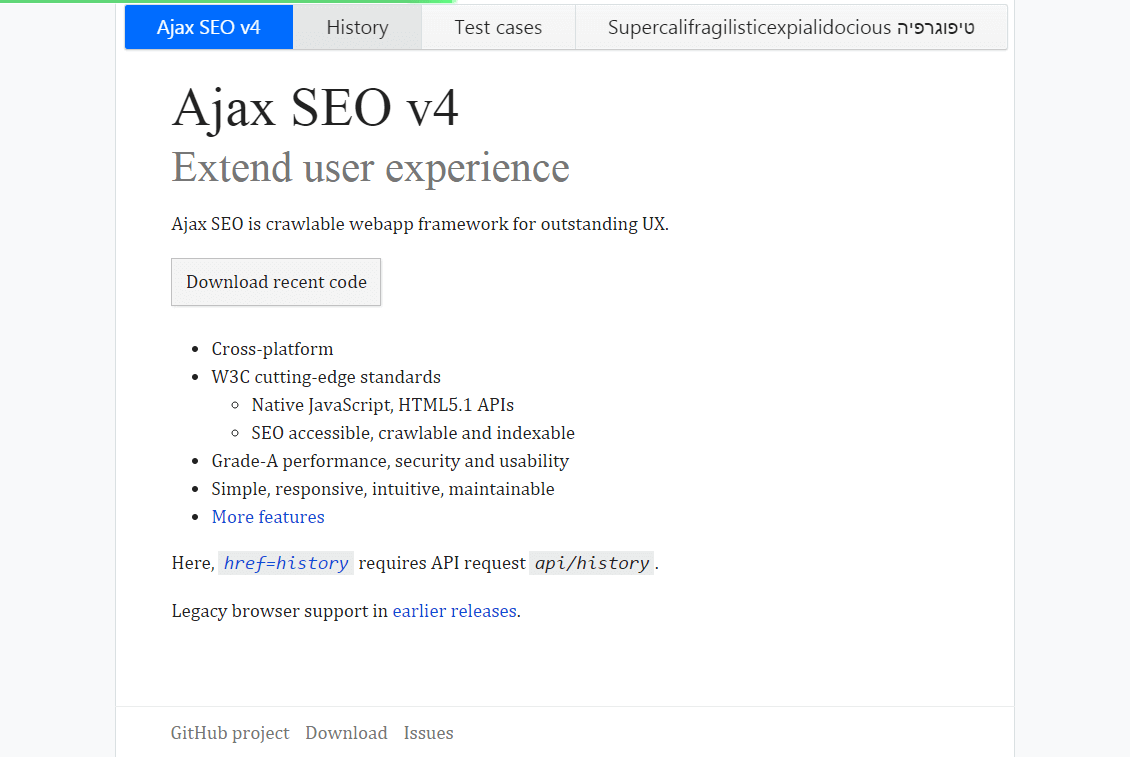Select the Supercalifragilisticexpialidocious tab
The height and width of the screenshot is (757, 1130).
(791, 27)
